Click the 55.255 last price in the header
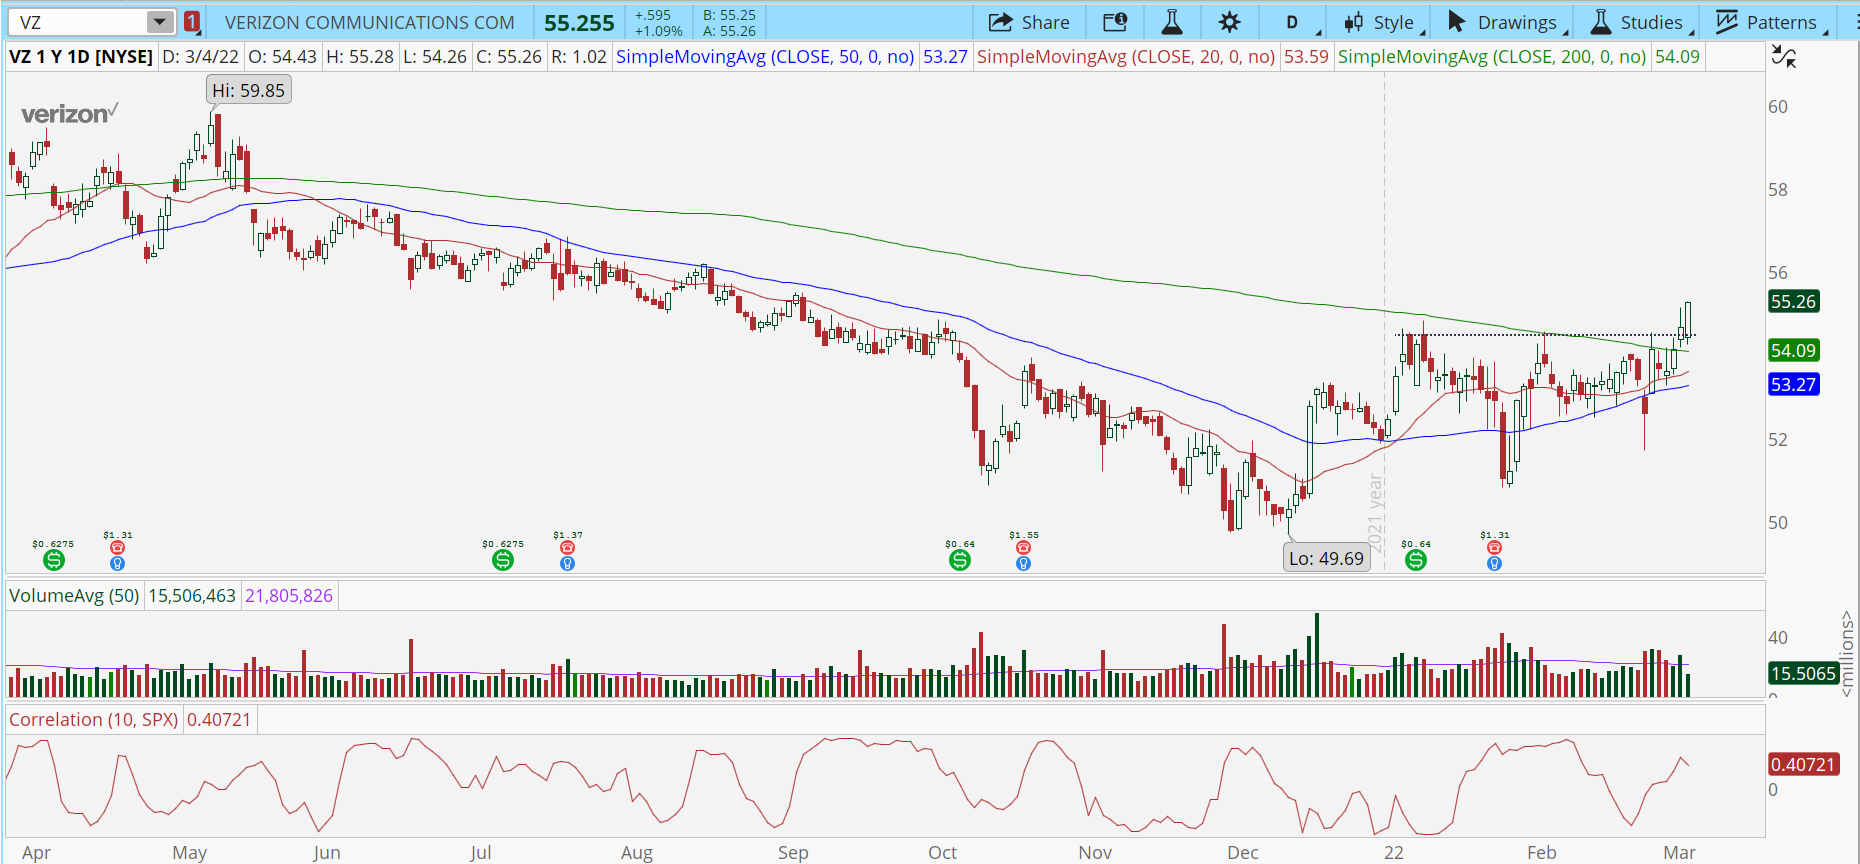 click(579, 23)
